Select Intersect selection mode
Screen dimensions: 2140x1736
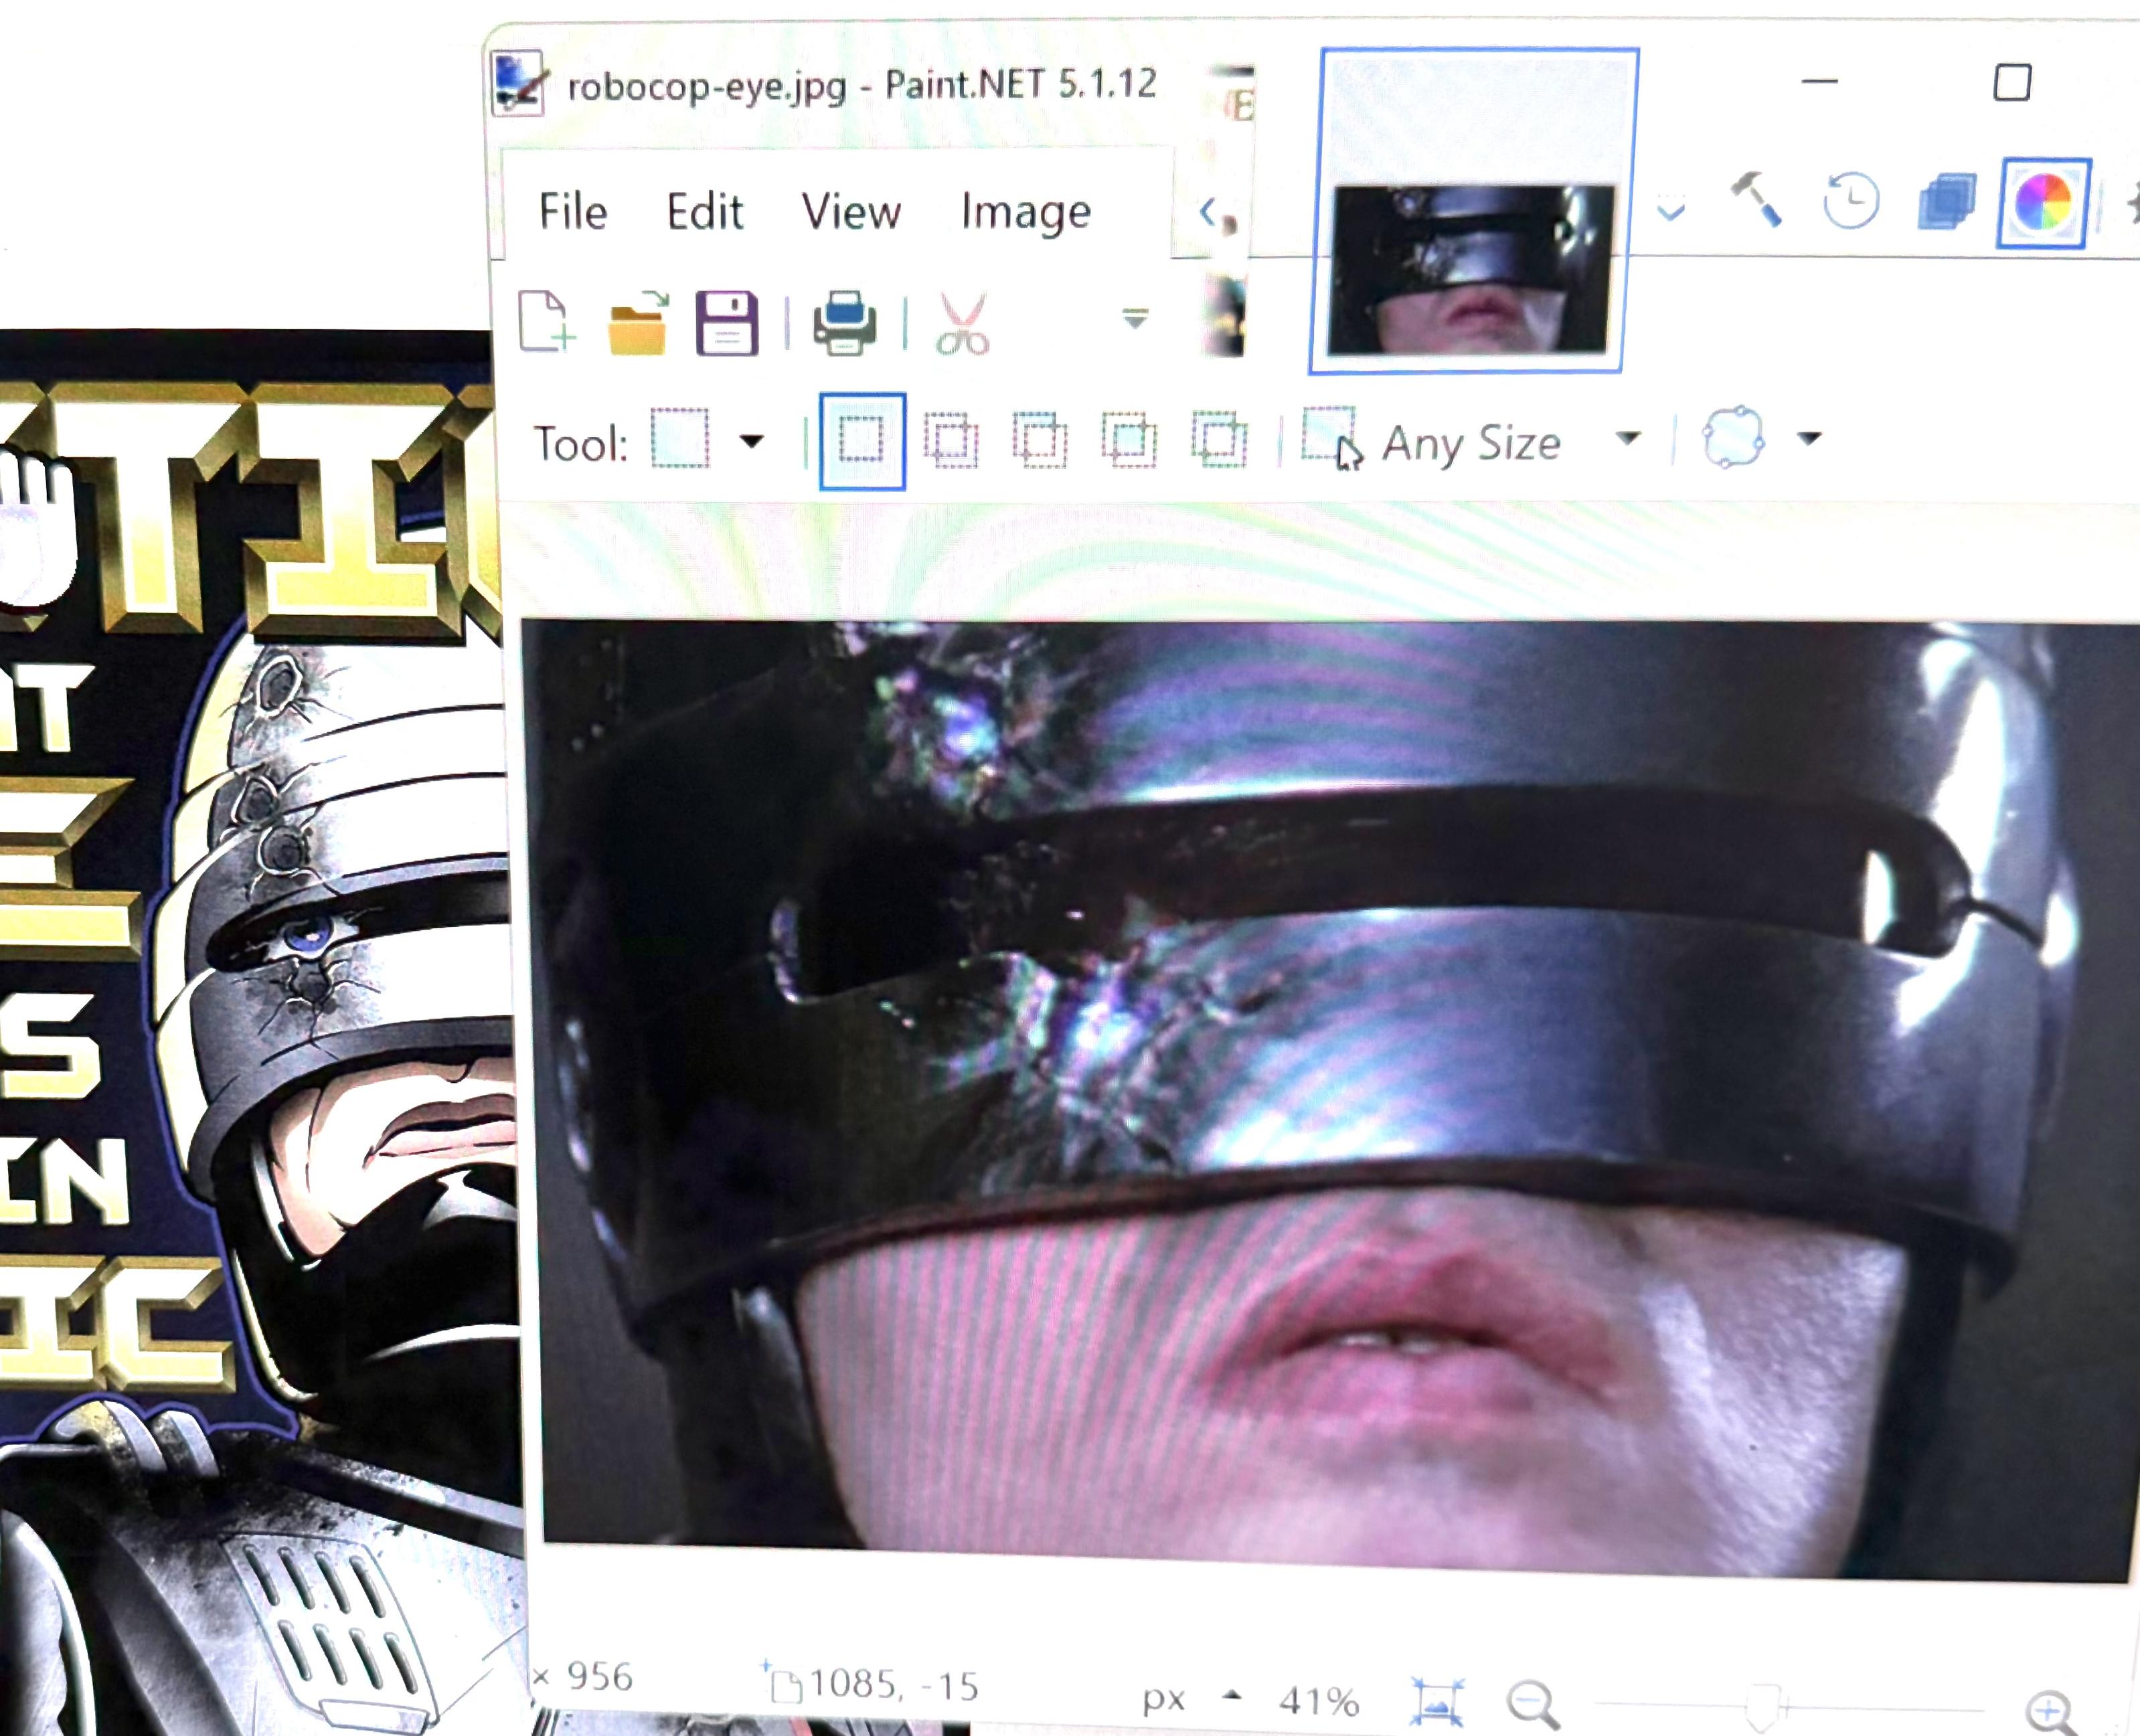click(x=1130, y=441)
